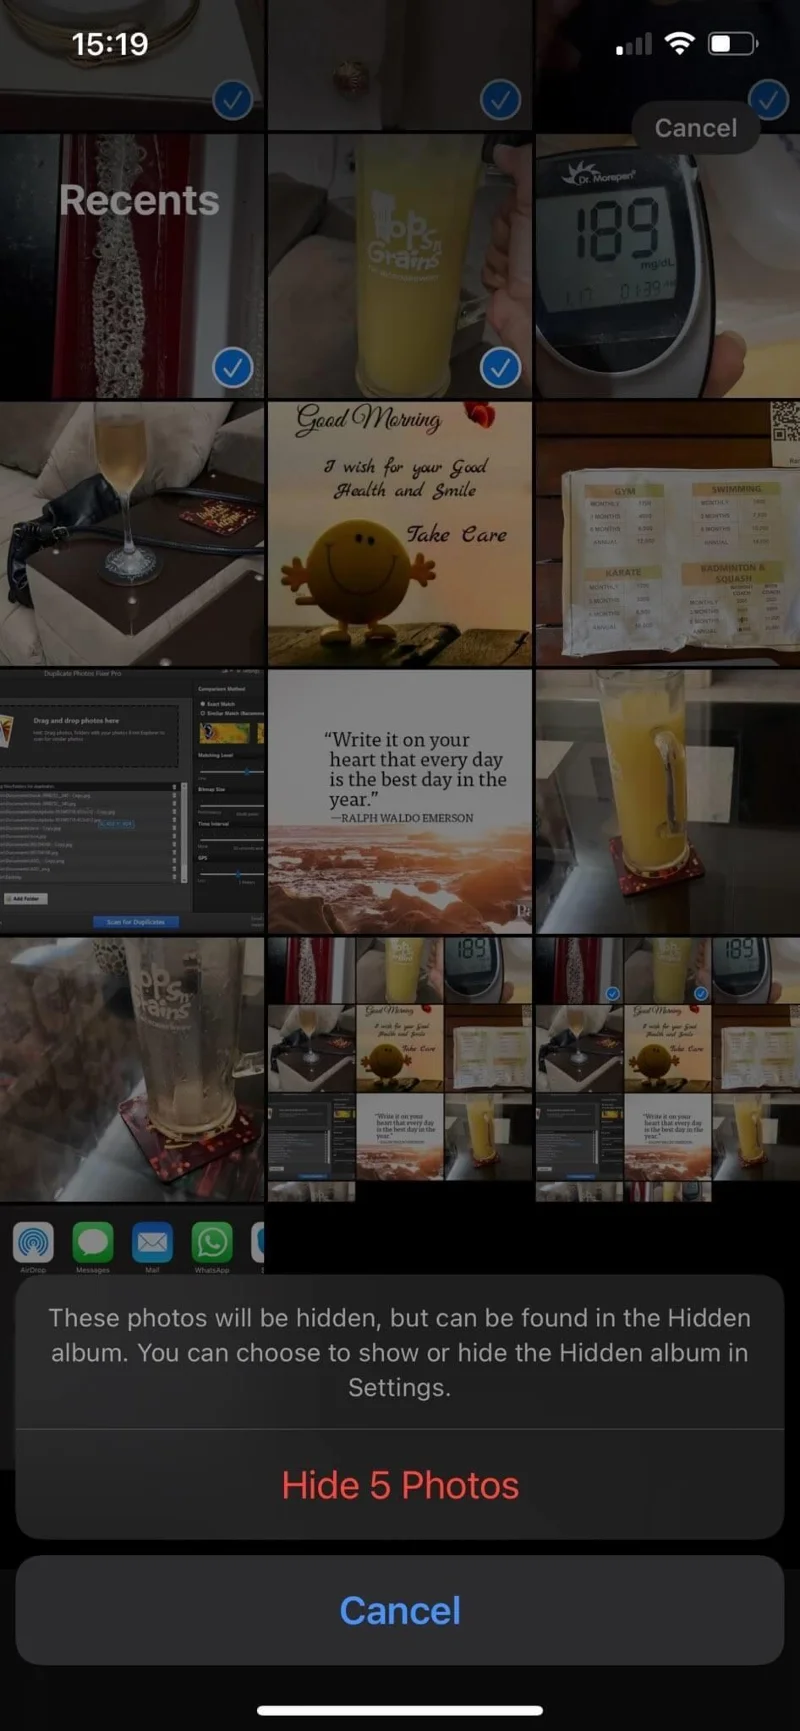Tap the Wi-Fi status icon
The image size is (800, 1731).
[x=680, y=44]
